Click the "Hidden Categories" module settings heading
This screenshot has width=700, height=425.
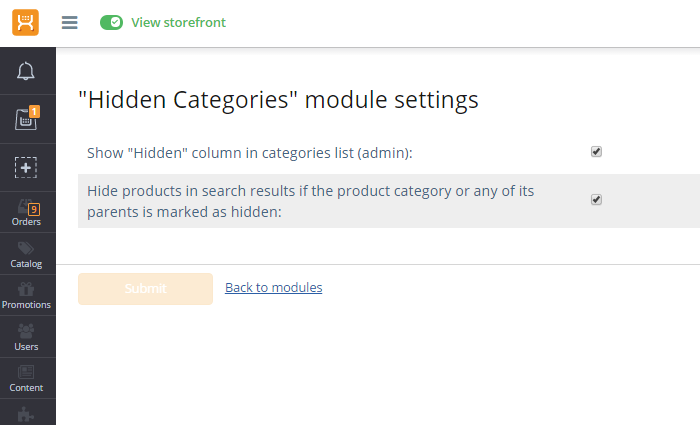pos(279,100)
